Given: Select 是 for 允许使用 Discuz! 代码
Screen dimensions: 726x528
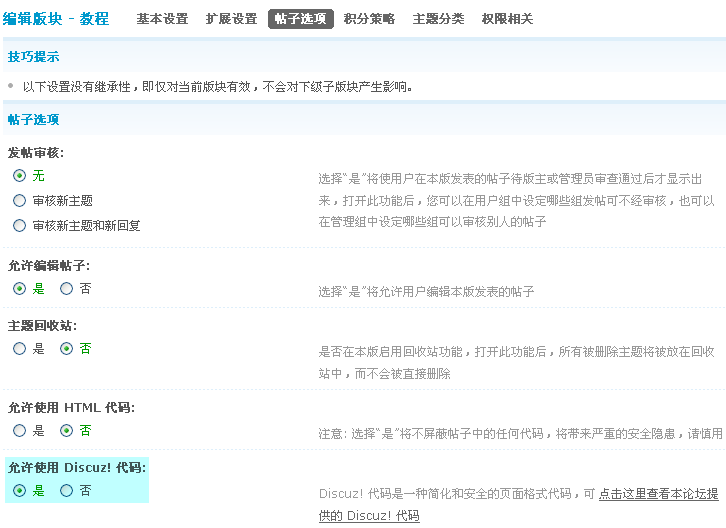Looking at the screenshot, I should point(20,491).
